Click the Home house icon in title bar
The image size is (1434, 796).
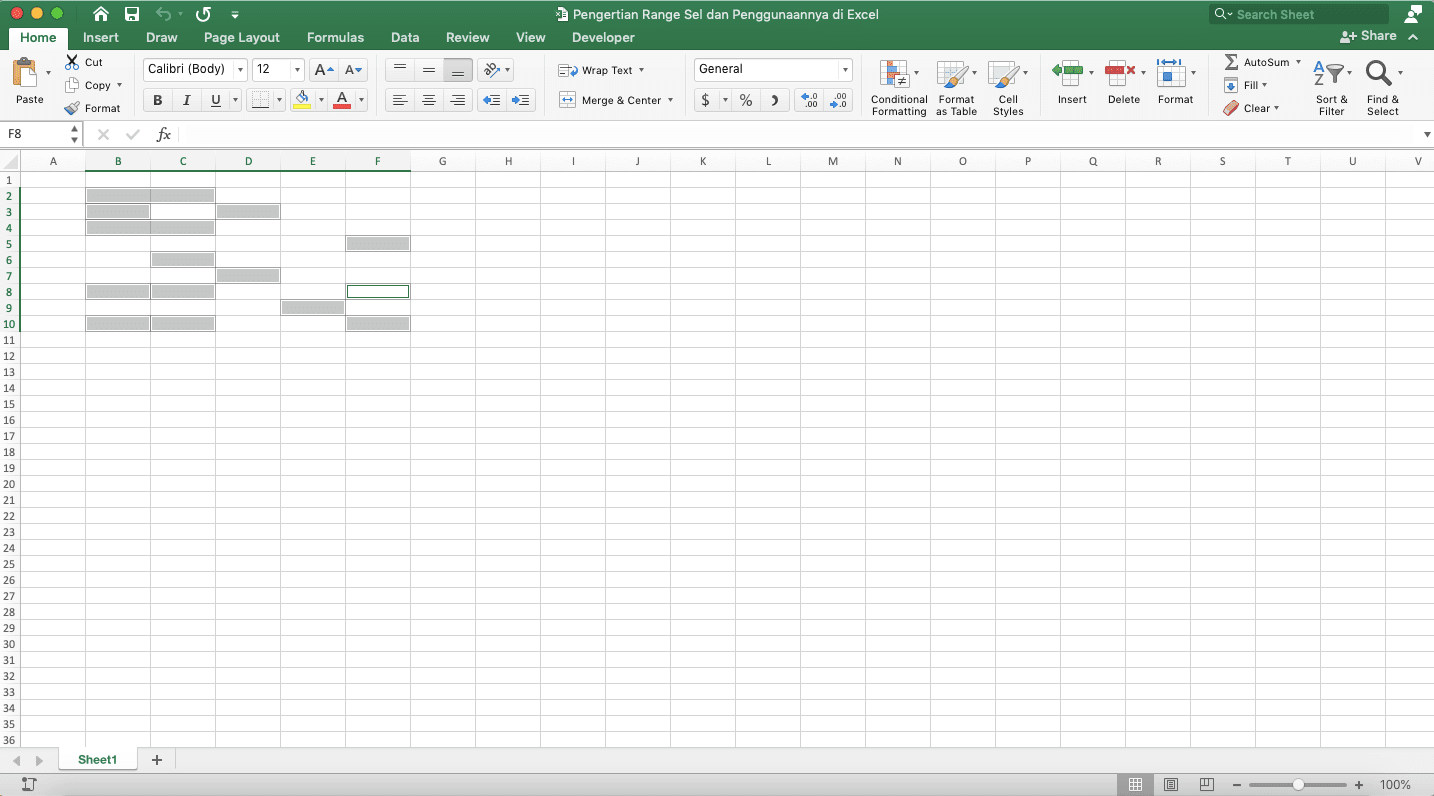(101, 14)
